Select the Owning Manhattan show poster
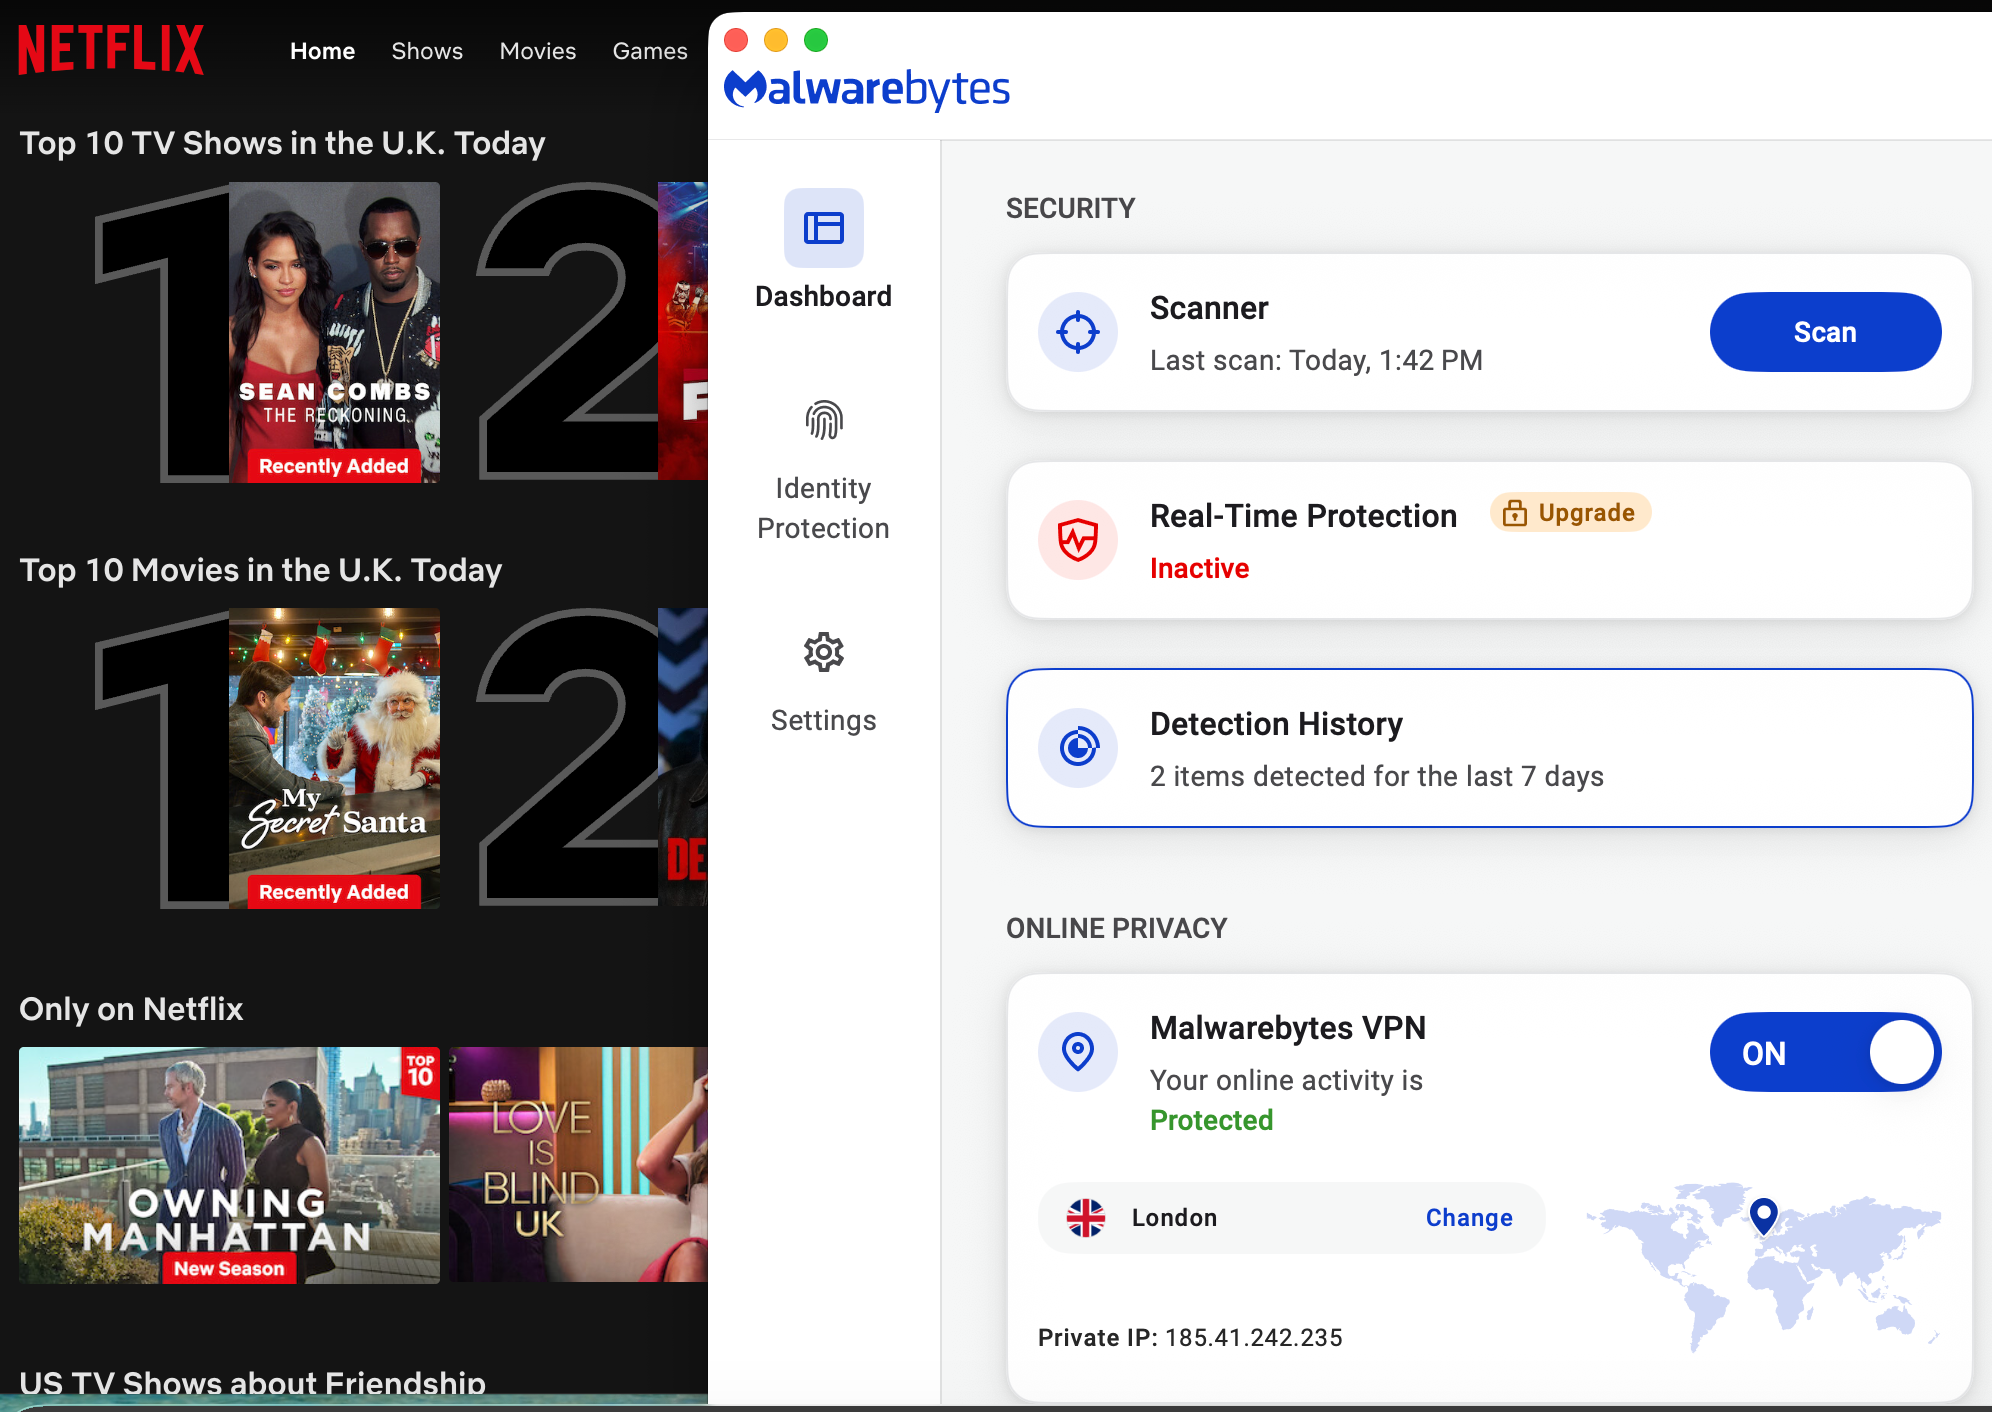The width and height of the screenshot is (1992, 1412). click(x=228, y=1166)
